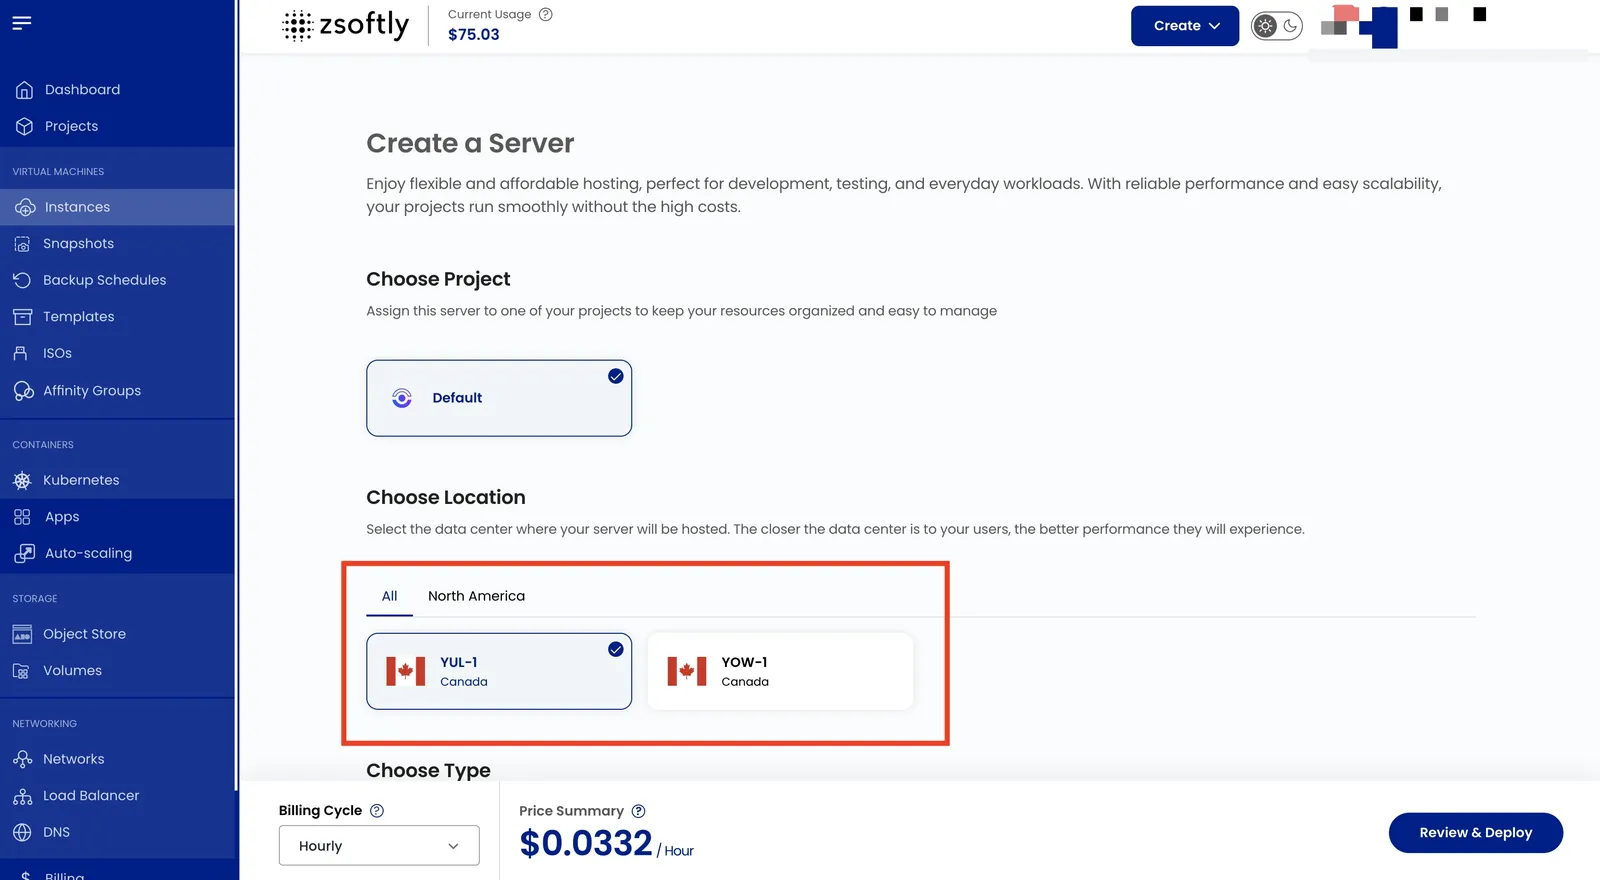Select the YOW-1 Canada location card
This screenshot has height=880, width=1600.
coord(780,671)
